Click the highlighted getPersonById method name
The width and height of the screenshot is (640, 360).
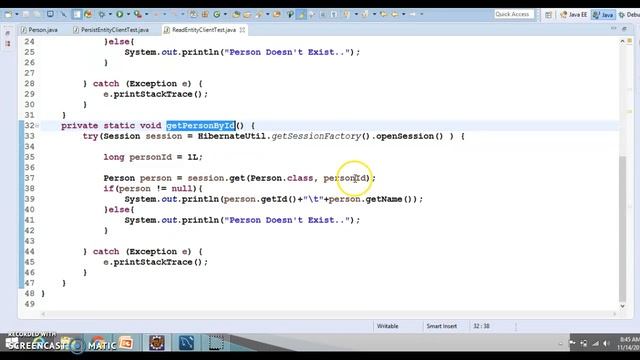(x=201, y=126)
